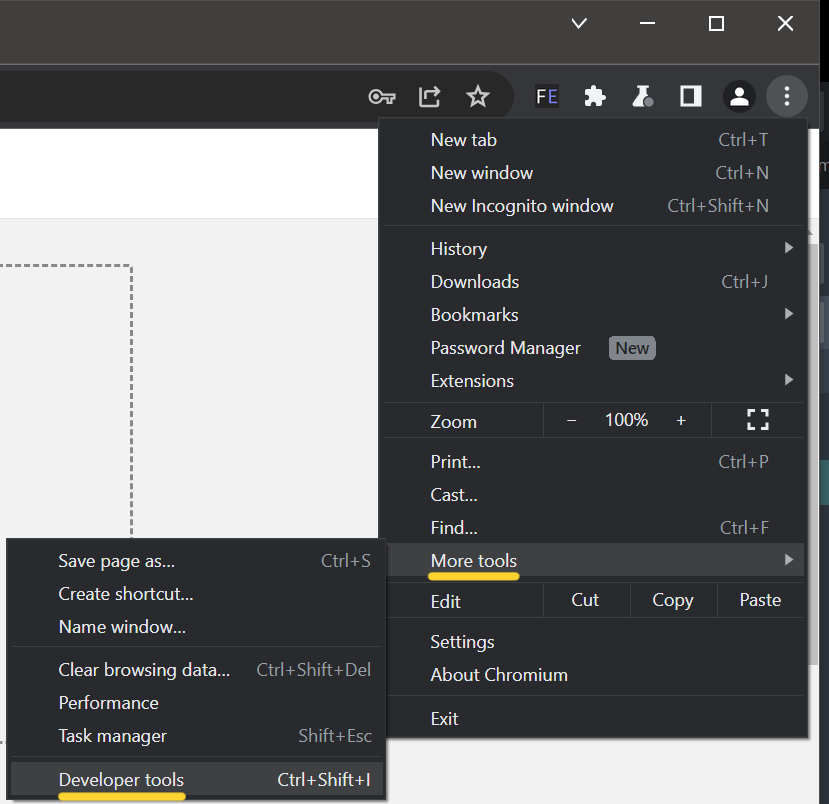Click the Extensions puzzle piece icon

coord(594,96)
